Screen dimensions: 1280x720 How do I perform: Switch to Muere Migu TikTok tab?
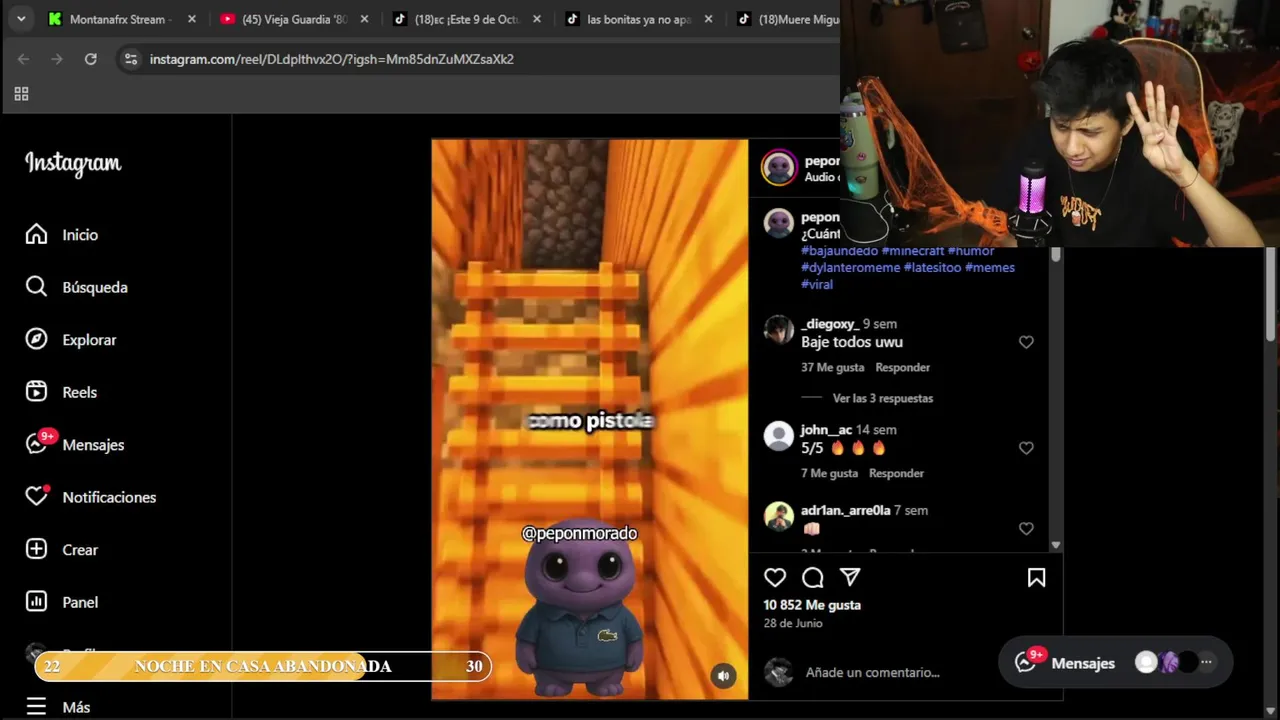787,19
